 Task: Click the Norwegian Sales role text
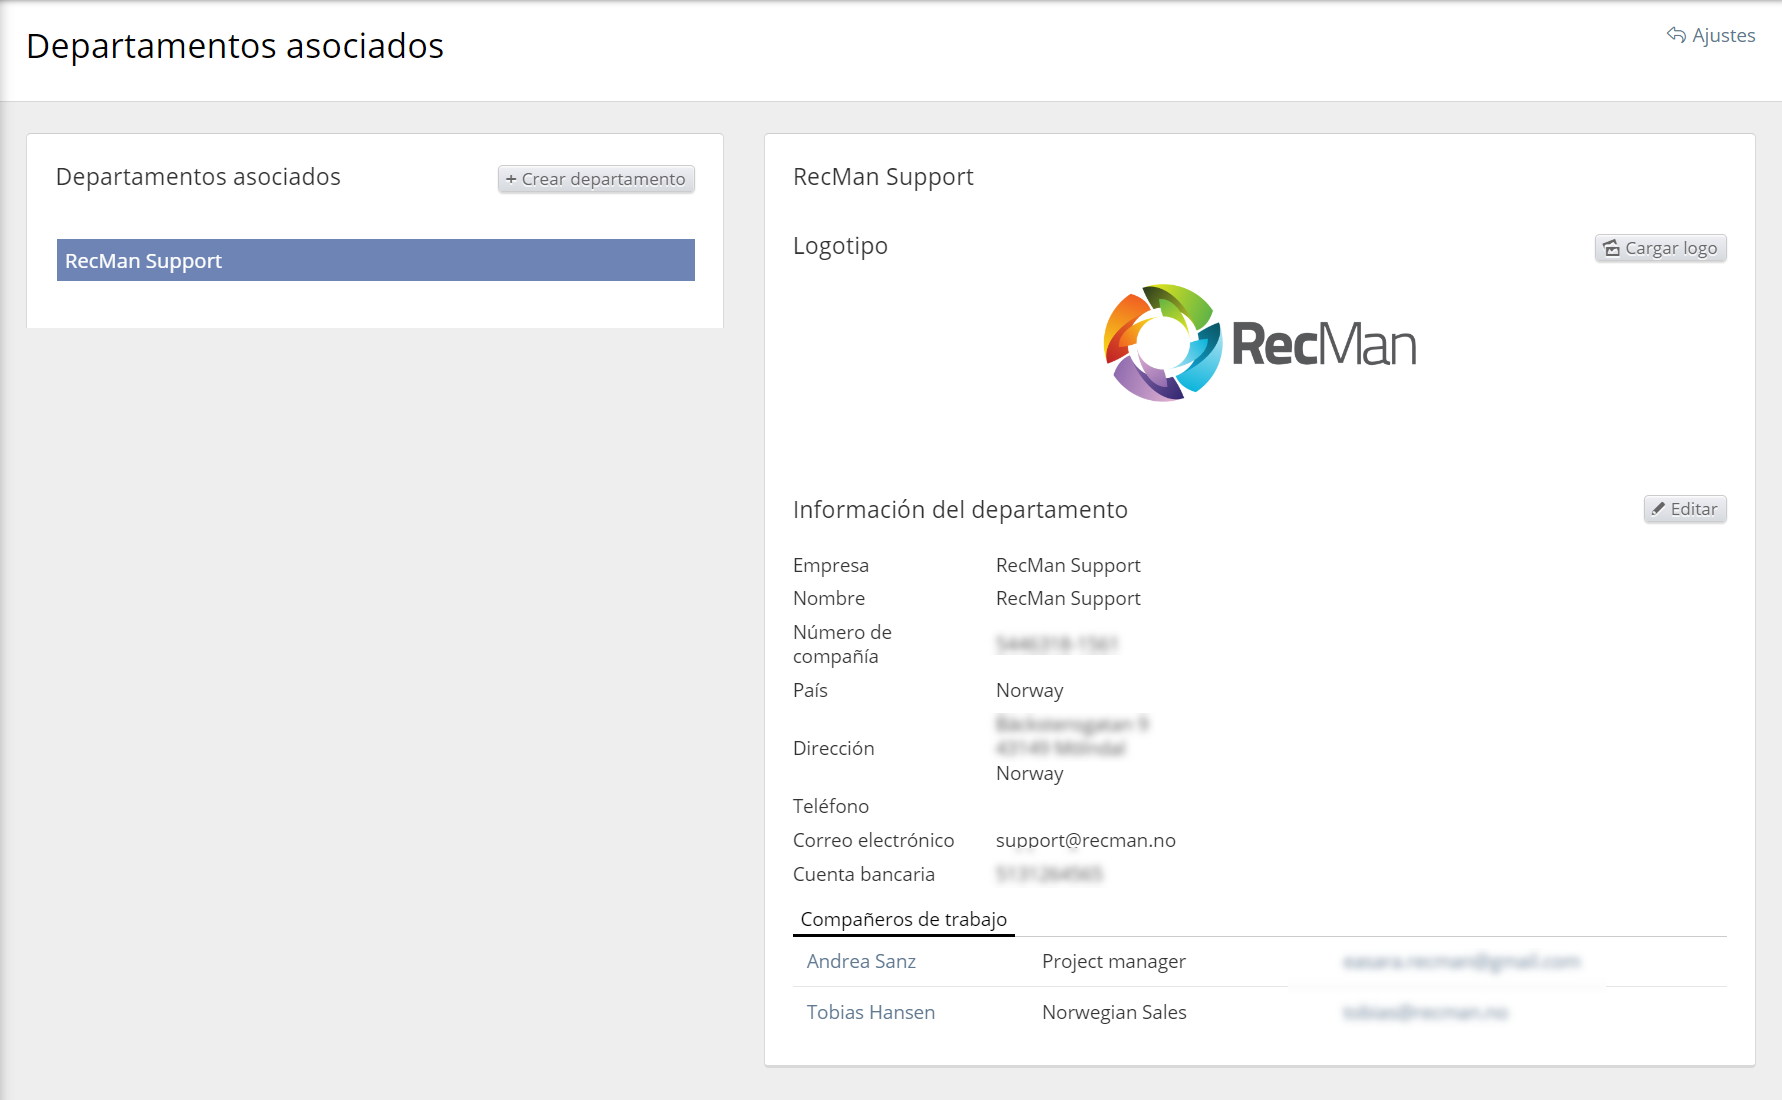click(x=1114, y=1012)
